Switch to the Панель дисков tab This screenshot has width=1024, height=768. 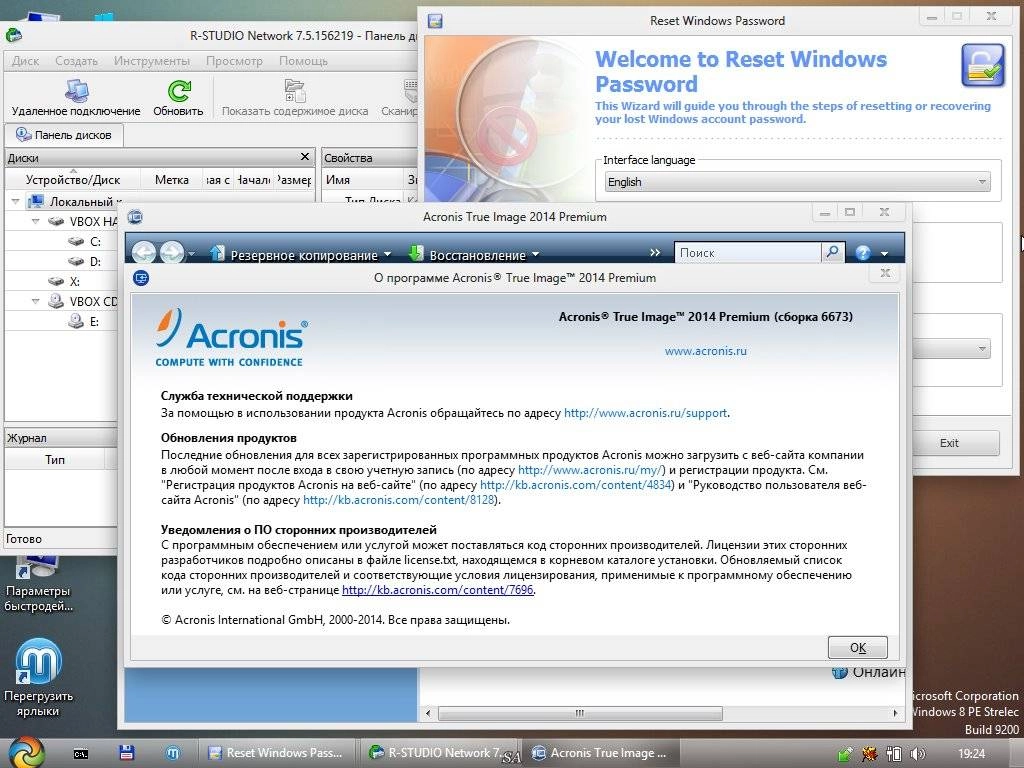coord(64,135)
